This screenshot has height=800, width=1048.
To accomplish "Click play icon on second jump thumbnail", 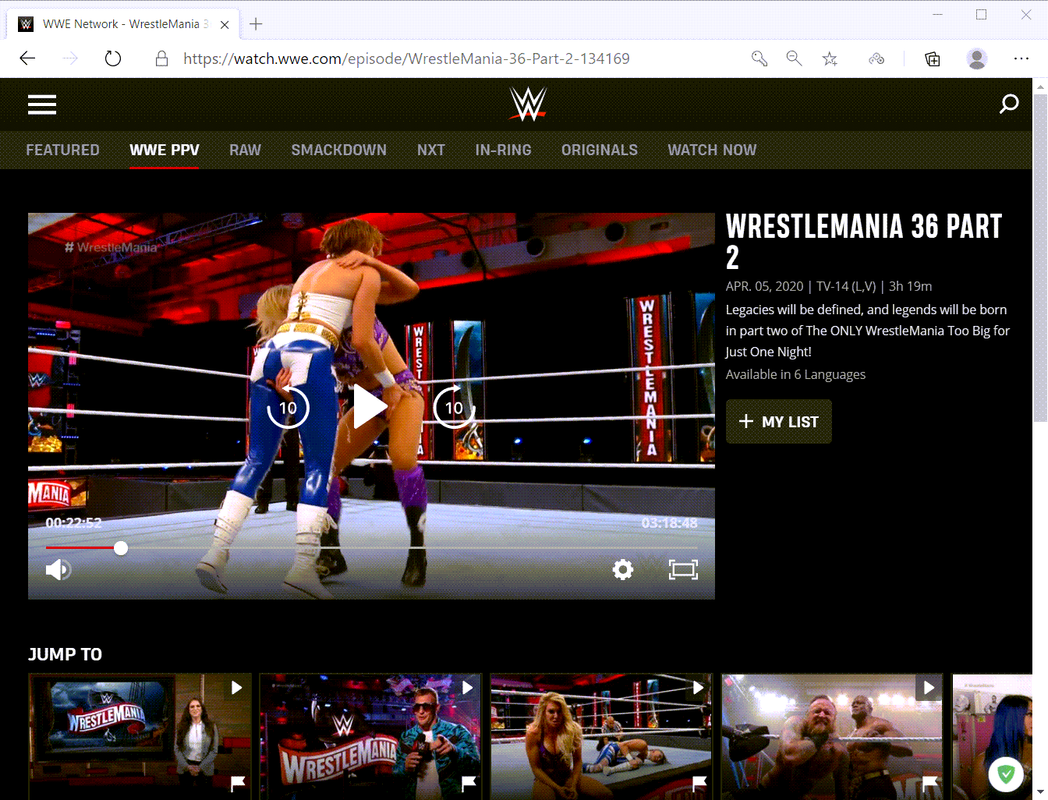I will (468, 688).
